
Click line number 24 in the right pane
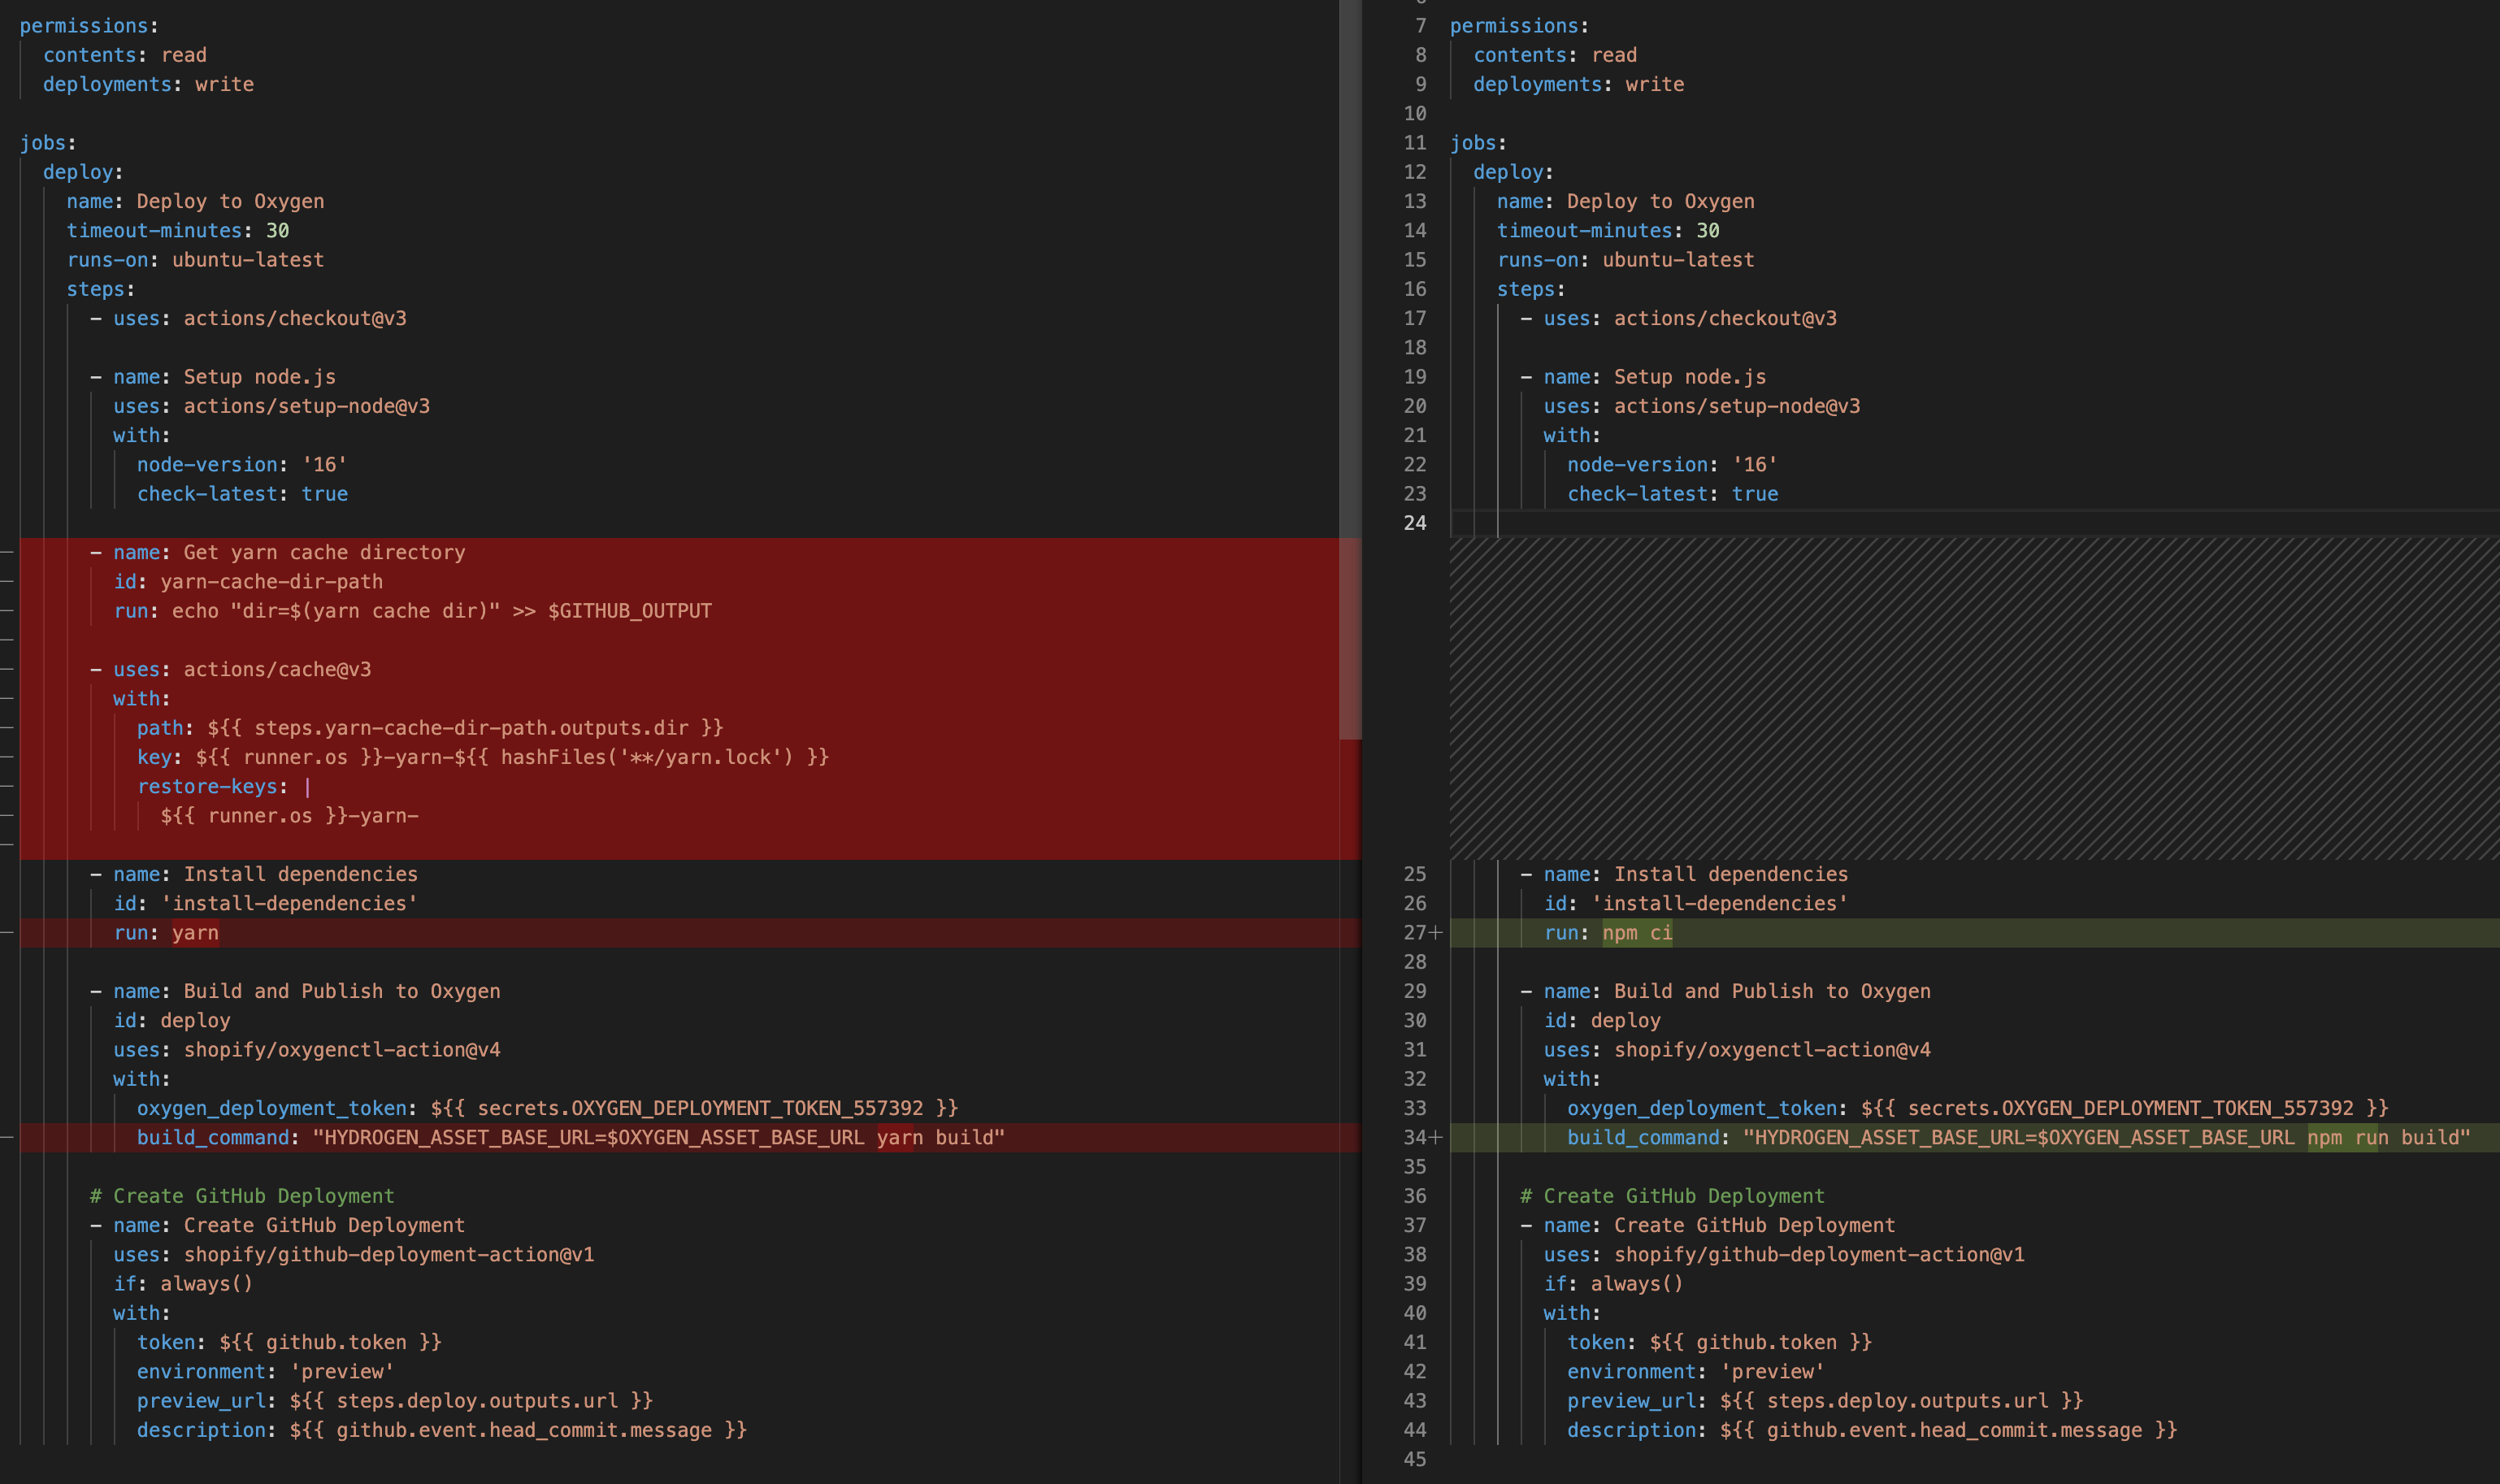click(1416, 523)
